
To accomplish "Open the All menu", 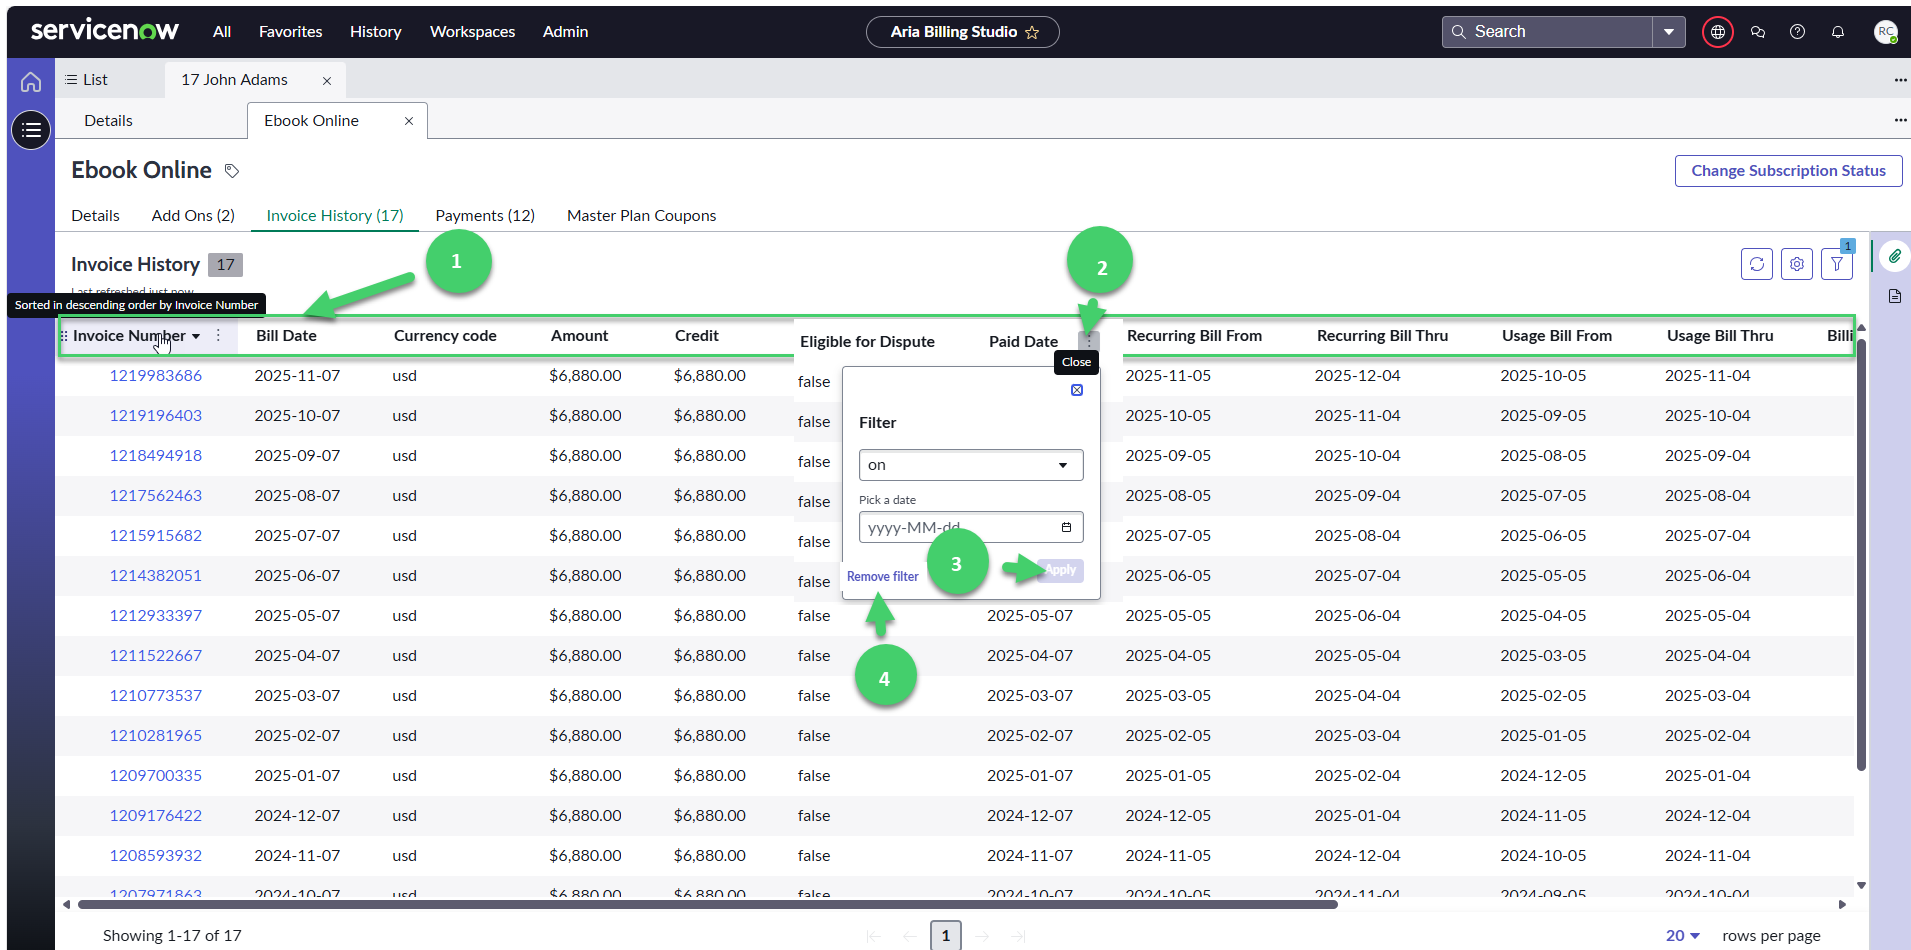I will 222,32.
